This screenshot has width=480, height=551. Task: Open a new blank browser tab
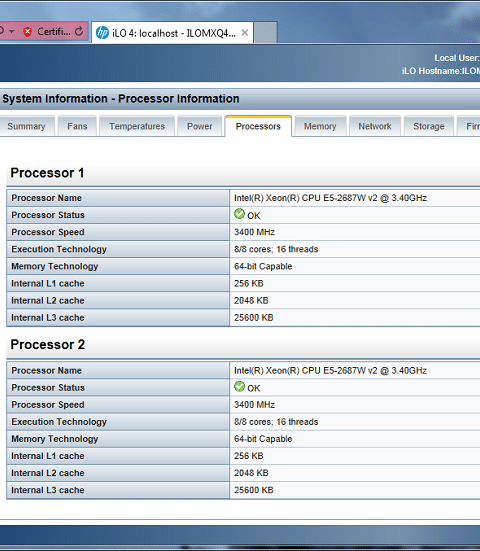click(x=265, y=33)
